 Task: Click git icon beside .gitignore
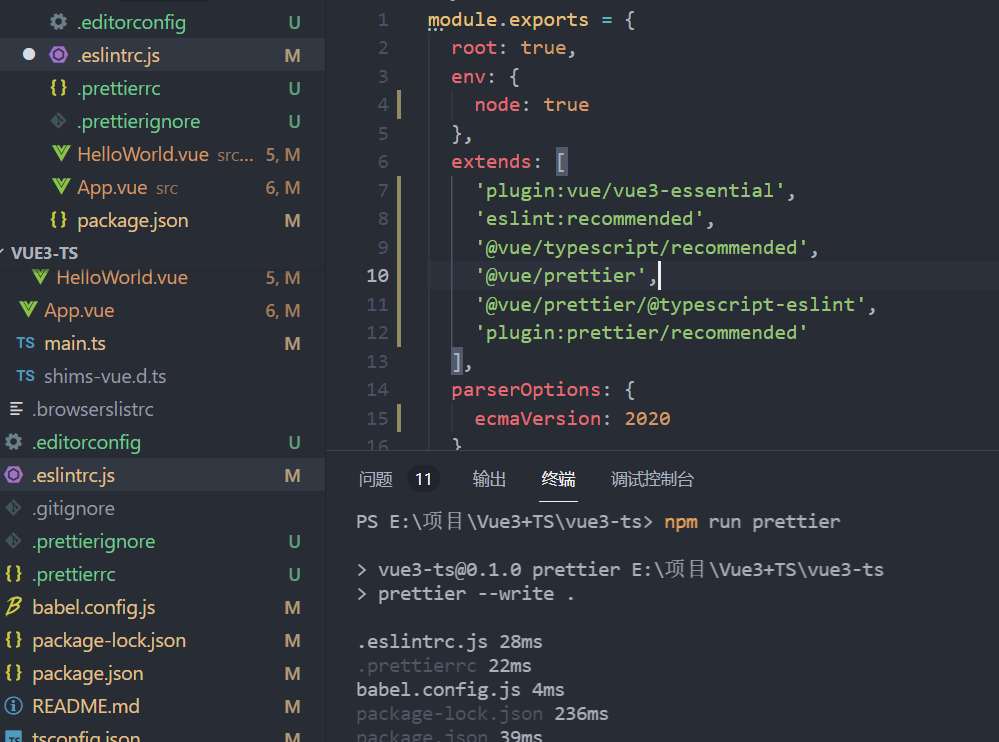pyautogui.click(x=13, y=508)
